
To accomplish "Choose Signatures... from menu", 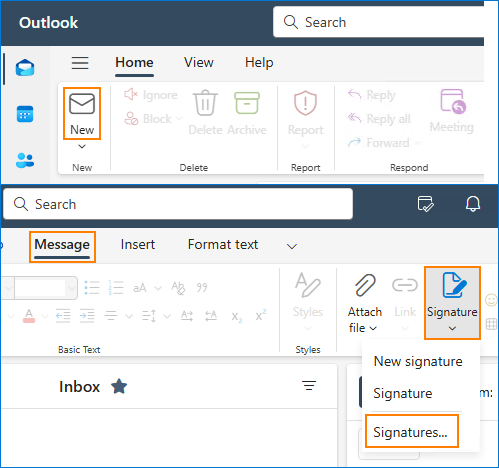I will click(412, 431).
